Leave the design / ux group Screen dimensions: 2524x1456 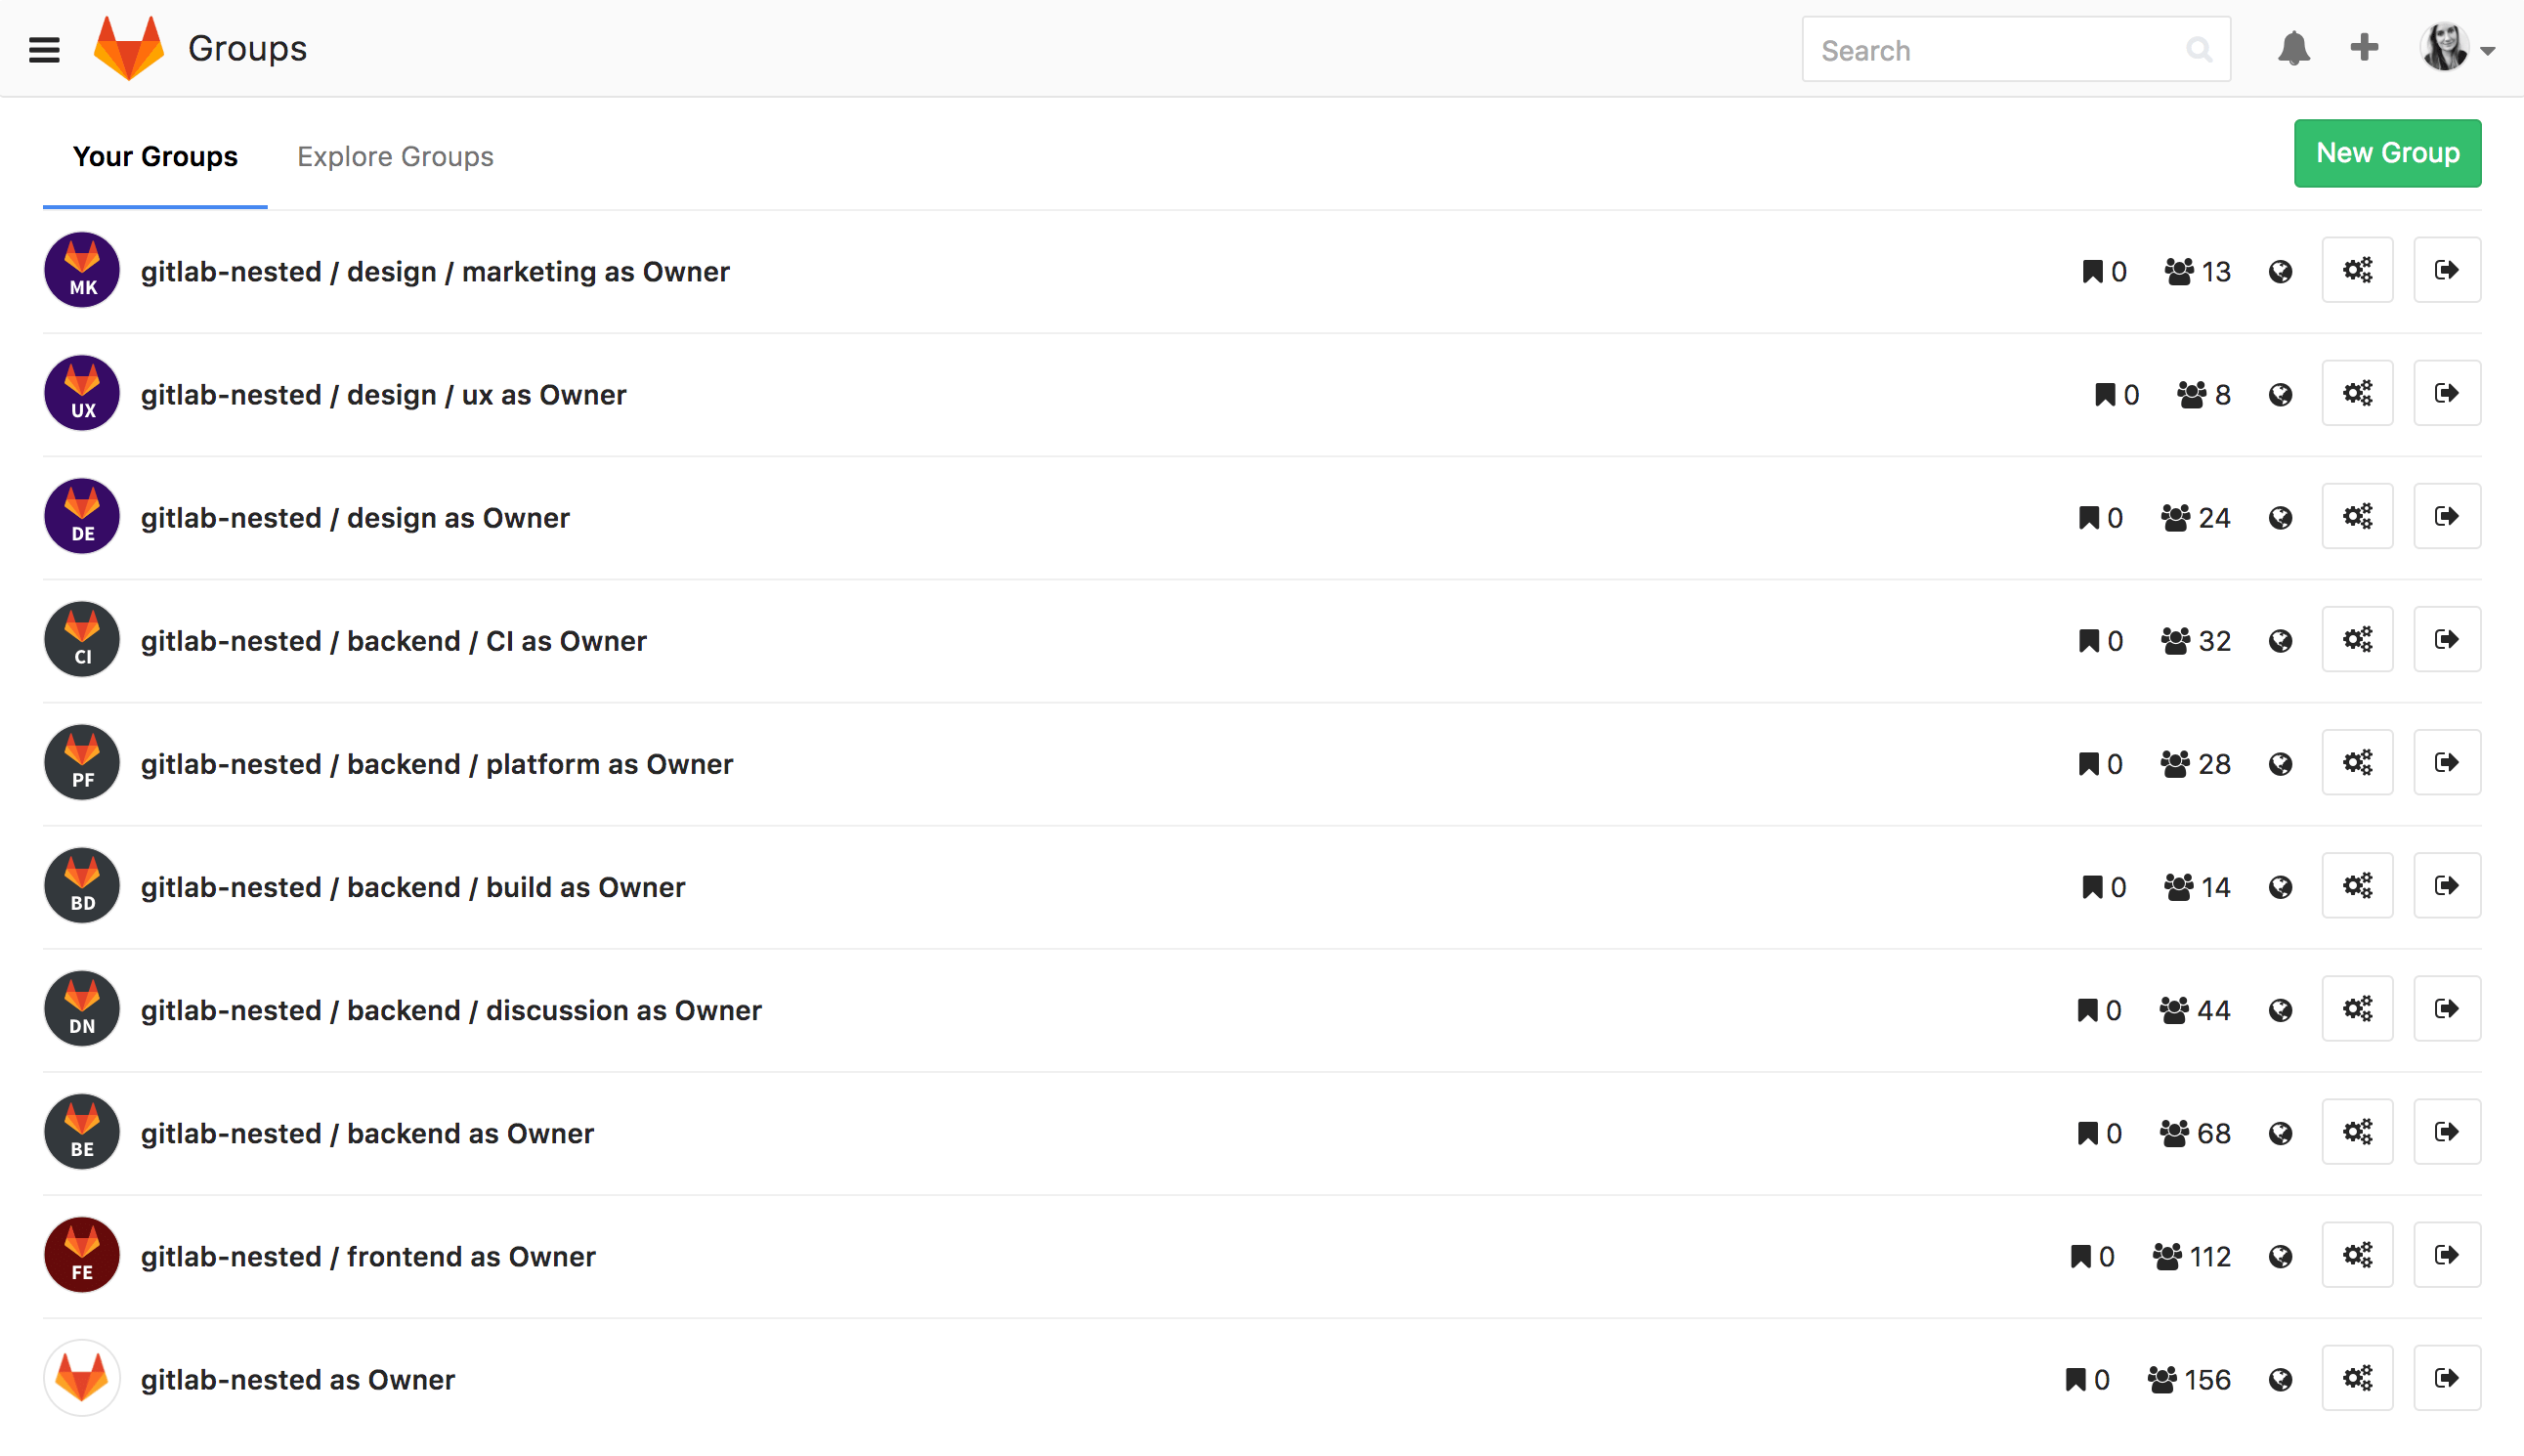2446,393
